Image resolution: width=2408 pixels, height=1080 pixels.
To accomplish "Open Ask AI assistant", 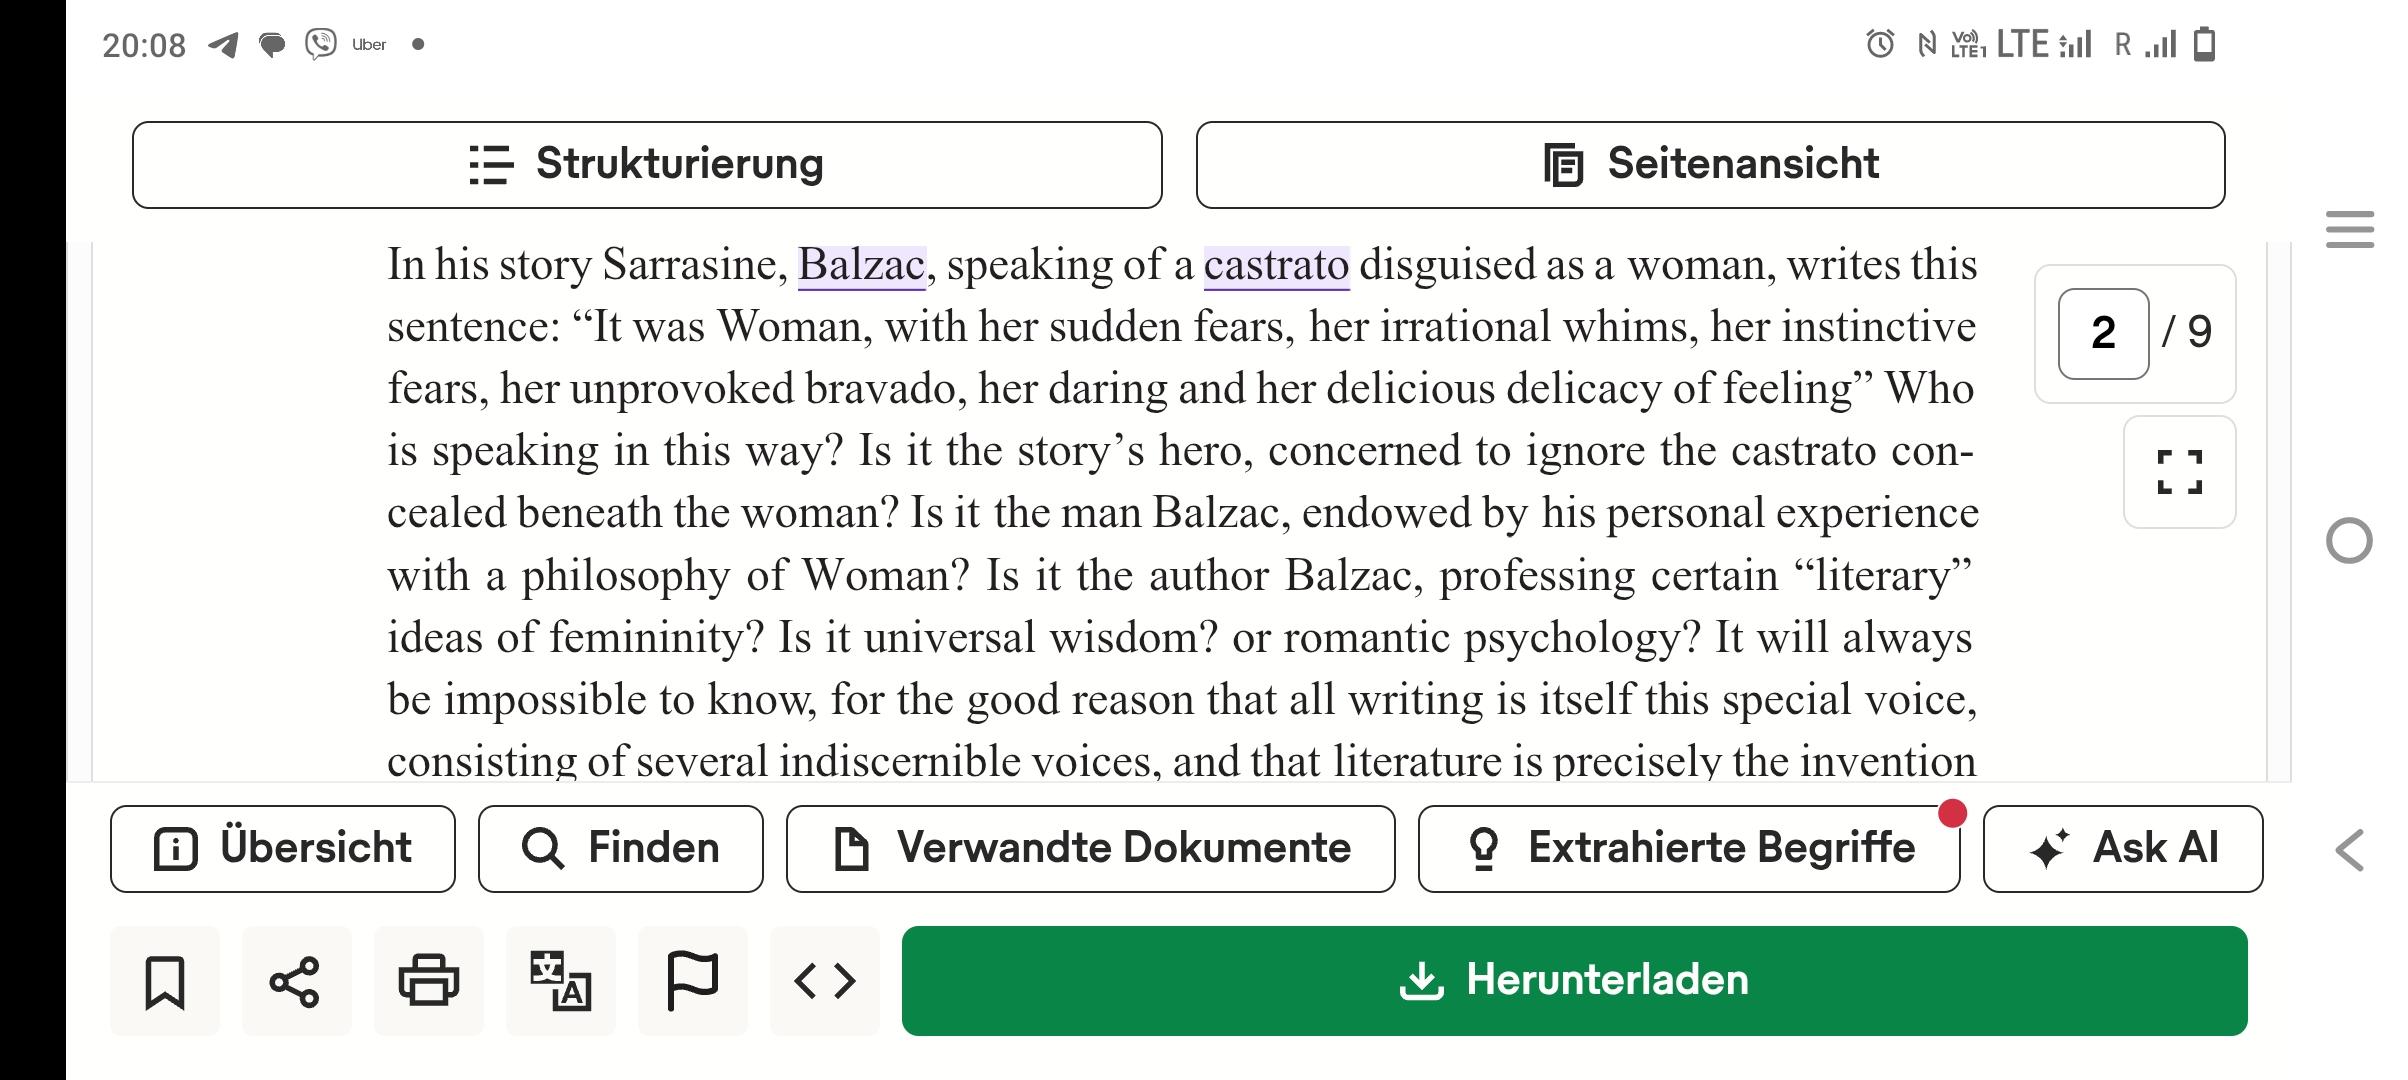I will click(2123, 849).
